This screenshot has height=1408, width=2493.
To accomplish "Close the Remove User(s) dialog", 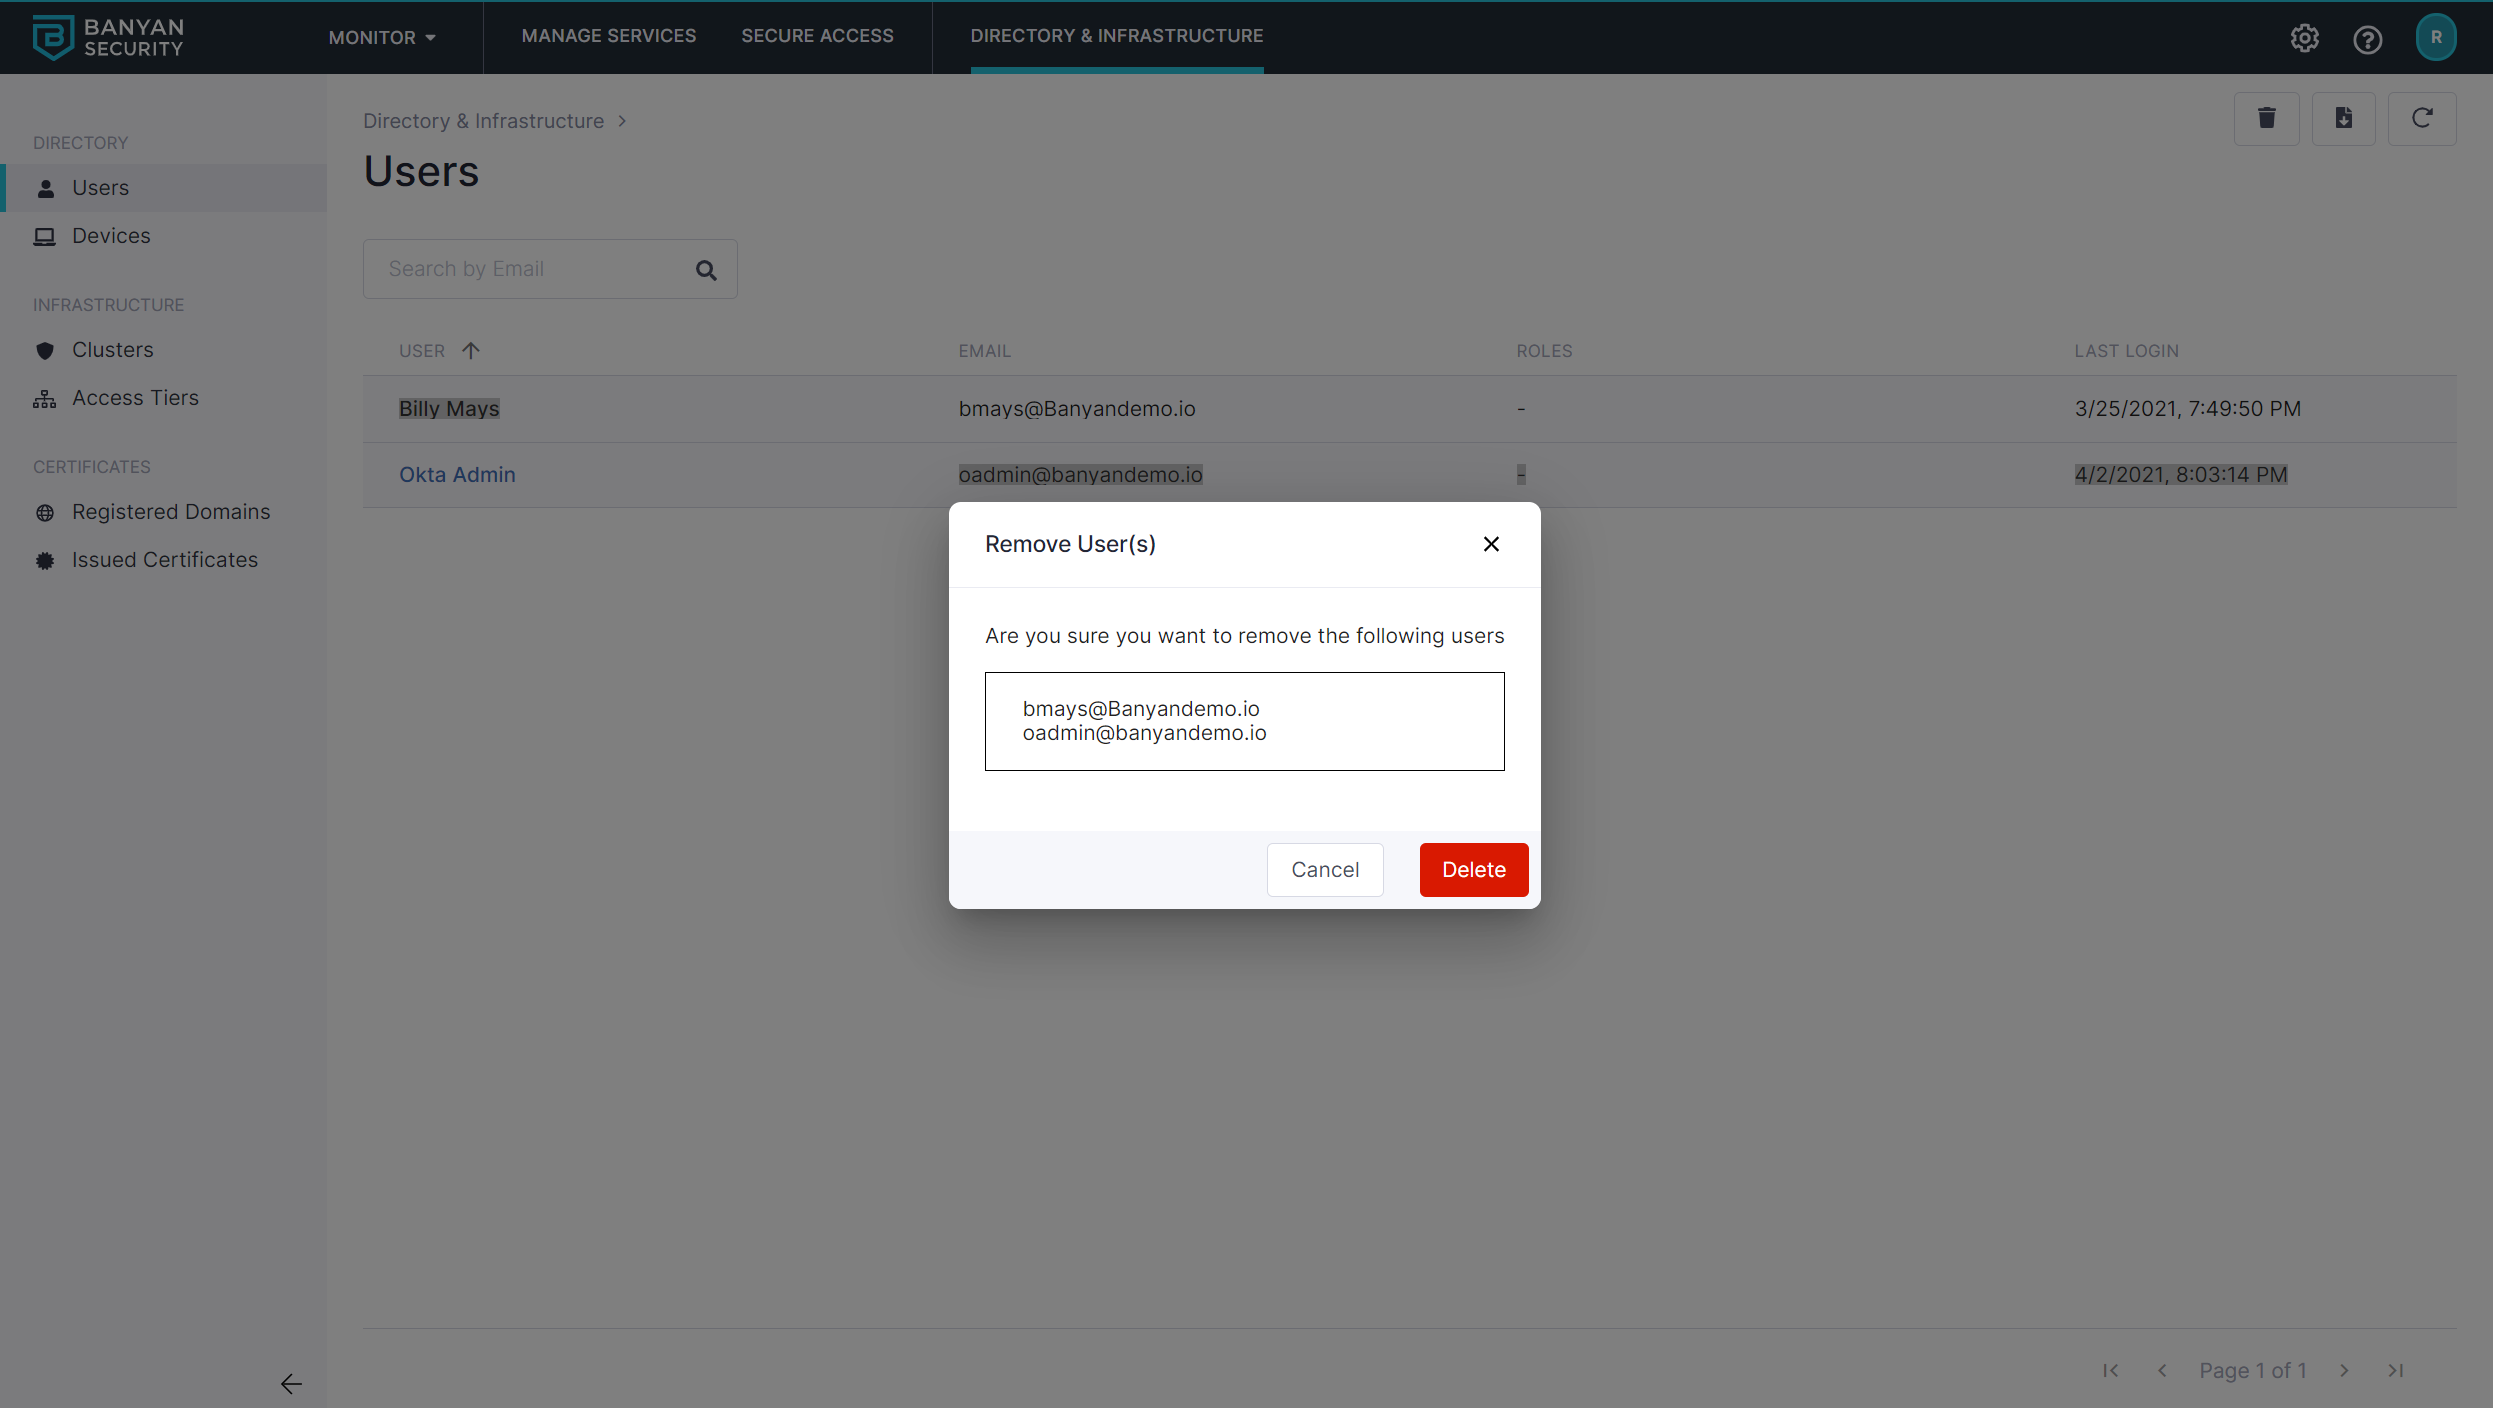I will click(x=1490, y=544).
